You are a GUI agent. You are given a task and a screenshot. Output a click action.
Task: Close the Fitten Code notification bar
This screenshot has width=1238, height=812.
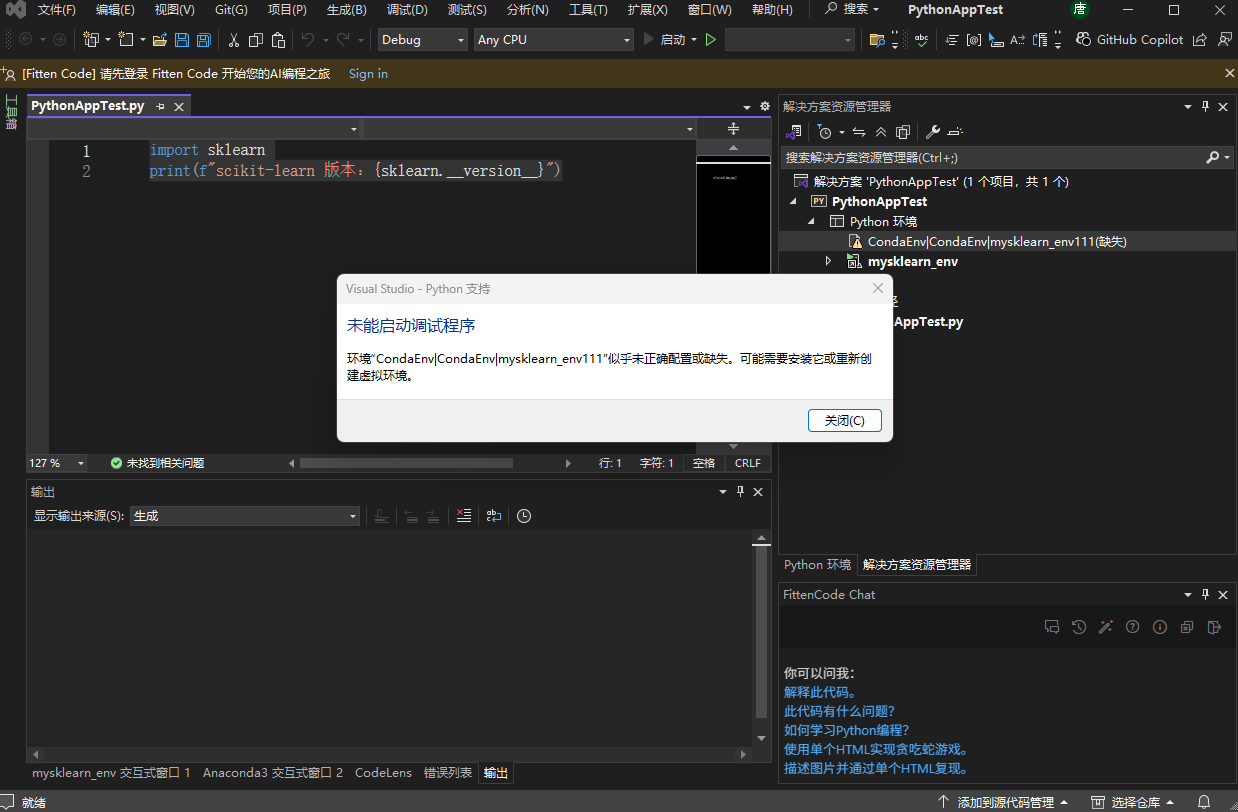(x=1230, y=73)
